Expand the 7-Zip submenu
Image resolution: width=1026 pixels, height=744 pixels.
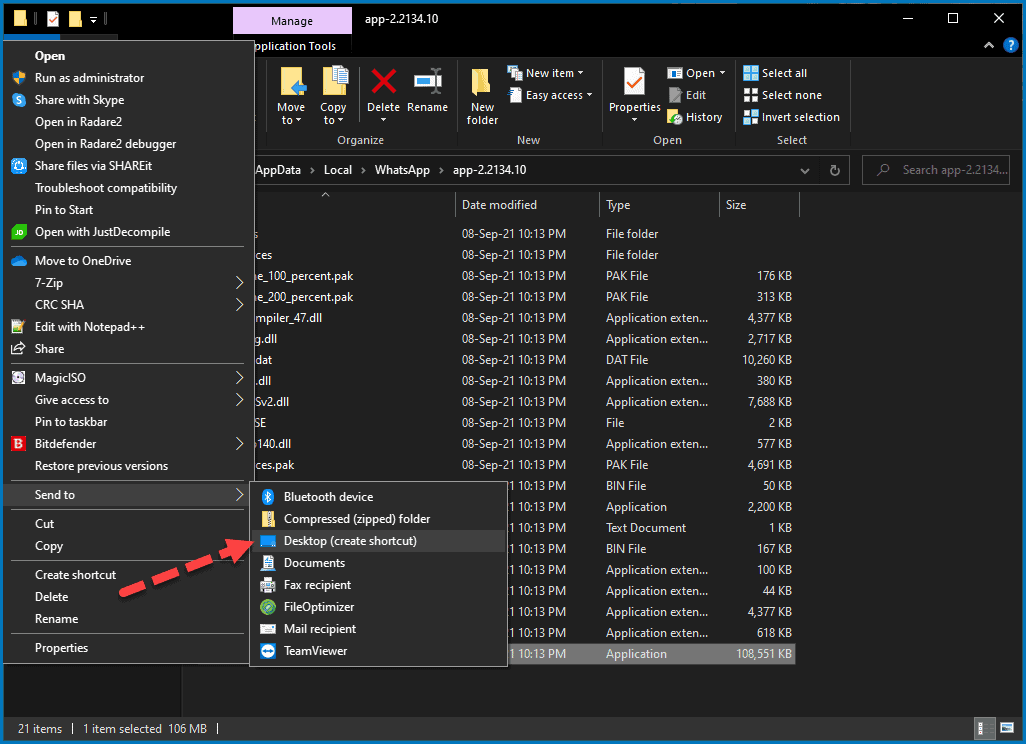pos(128,283)
